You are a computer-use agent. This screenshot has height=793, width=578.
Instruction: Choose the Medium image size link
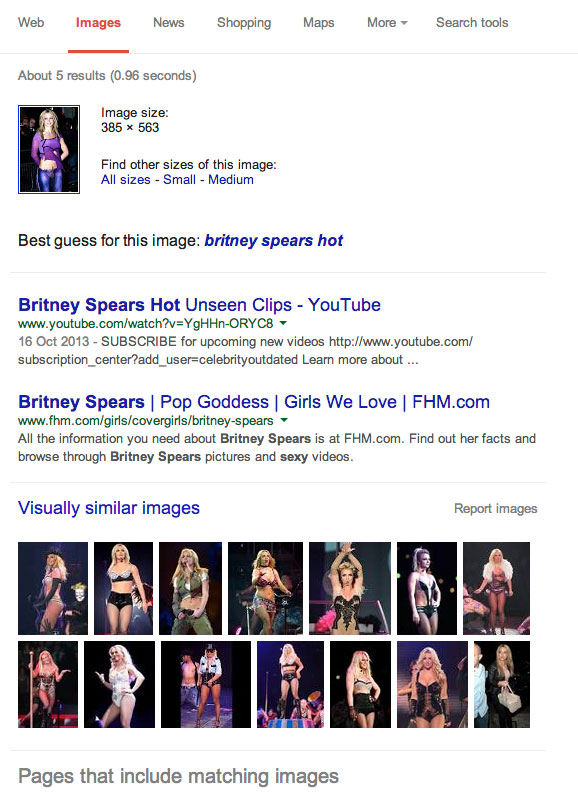click(231, 180)
